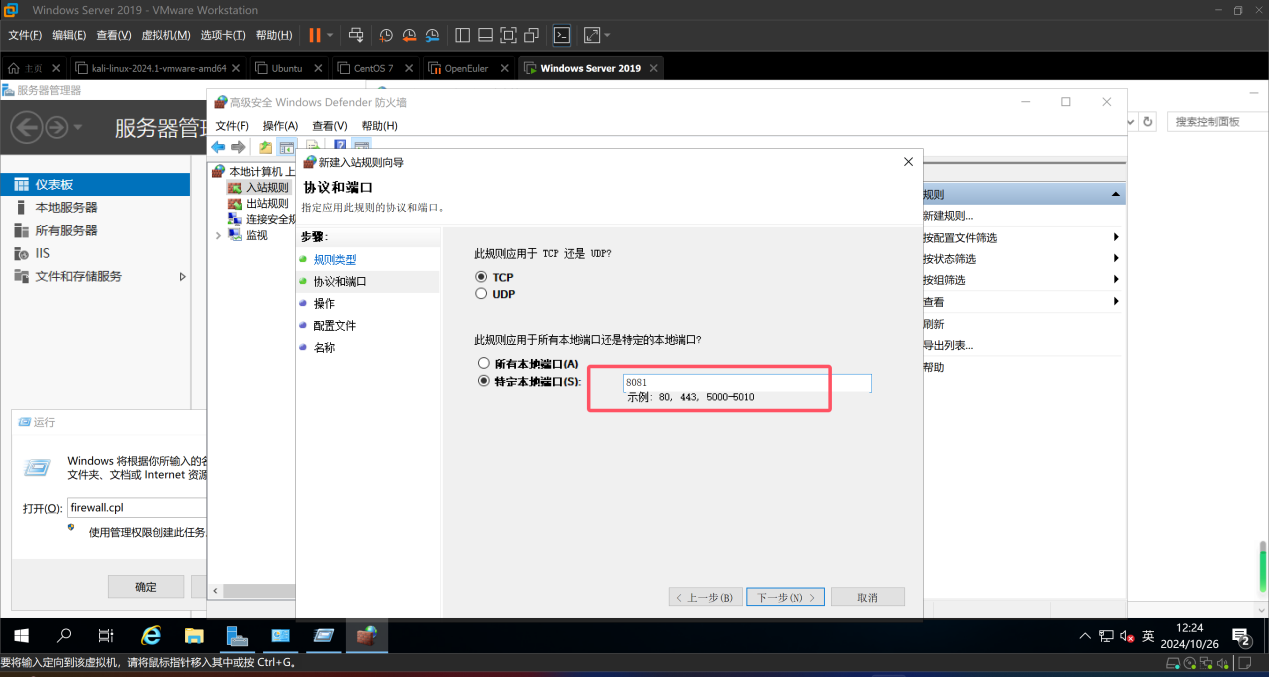Open the VMware console view icon
The width and height of the screenshot is (1269, 677).
[x=562, y=35]
